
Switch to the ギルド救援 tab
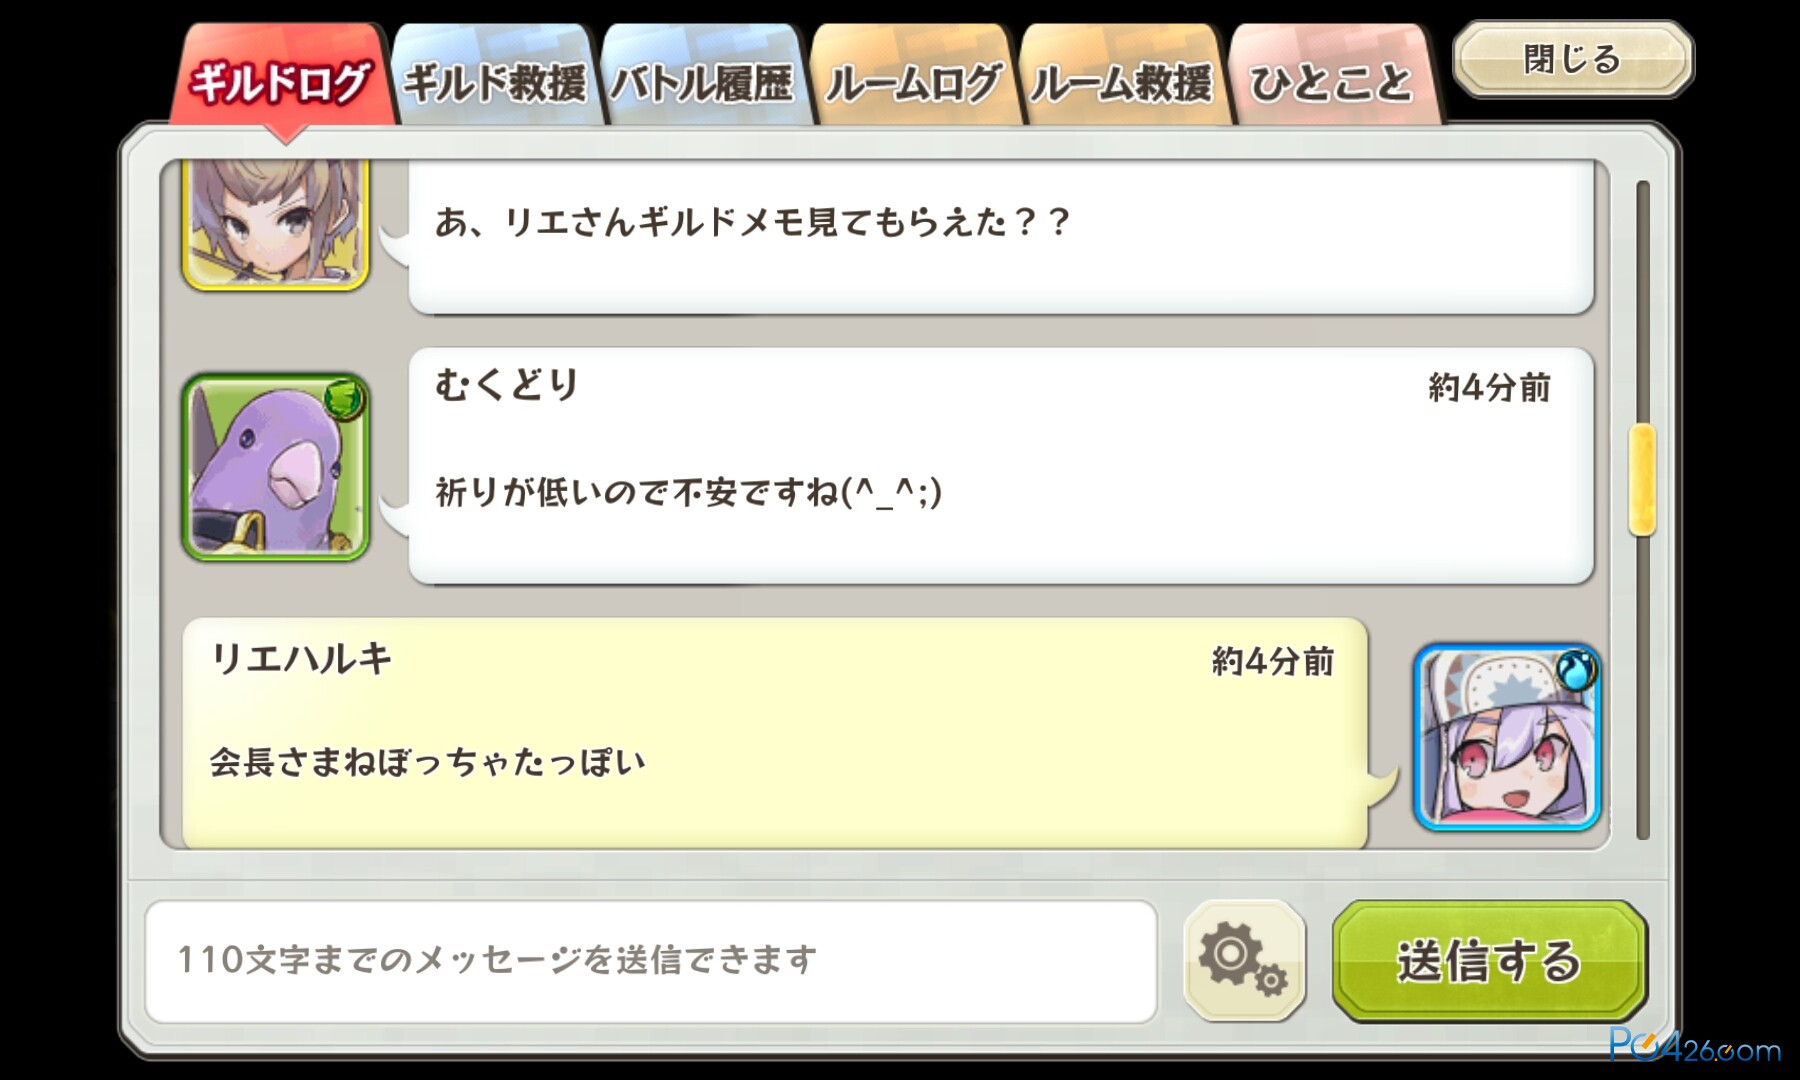click(495, 80)
